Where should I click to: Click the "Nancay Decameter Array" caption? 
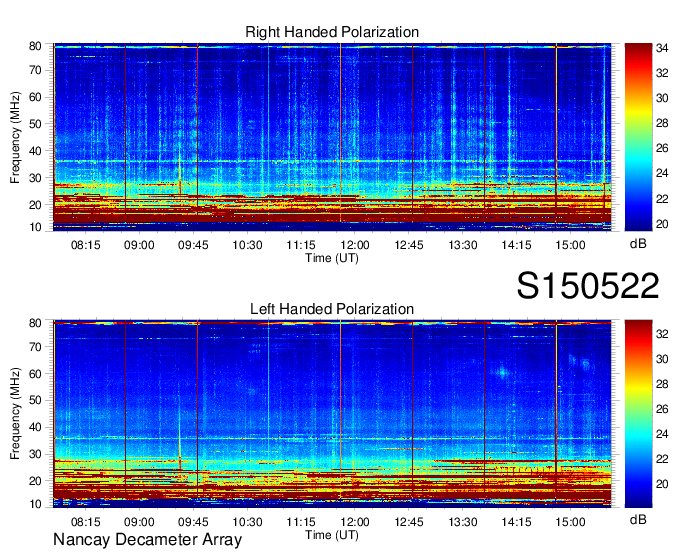pyautogui.click(x=147, y=540)
